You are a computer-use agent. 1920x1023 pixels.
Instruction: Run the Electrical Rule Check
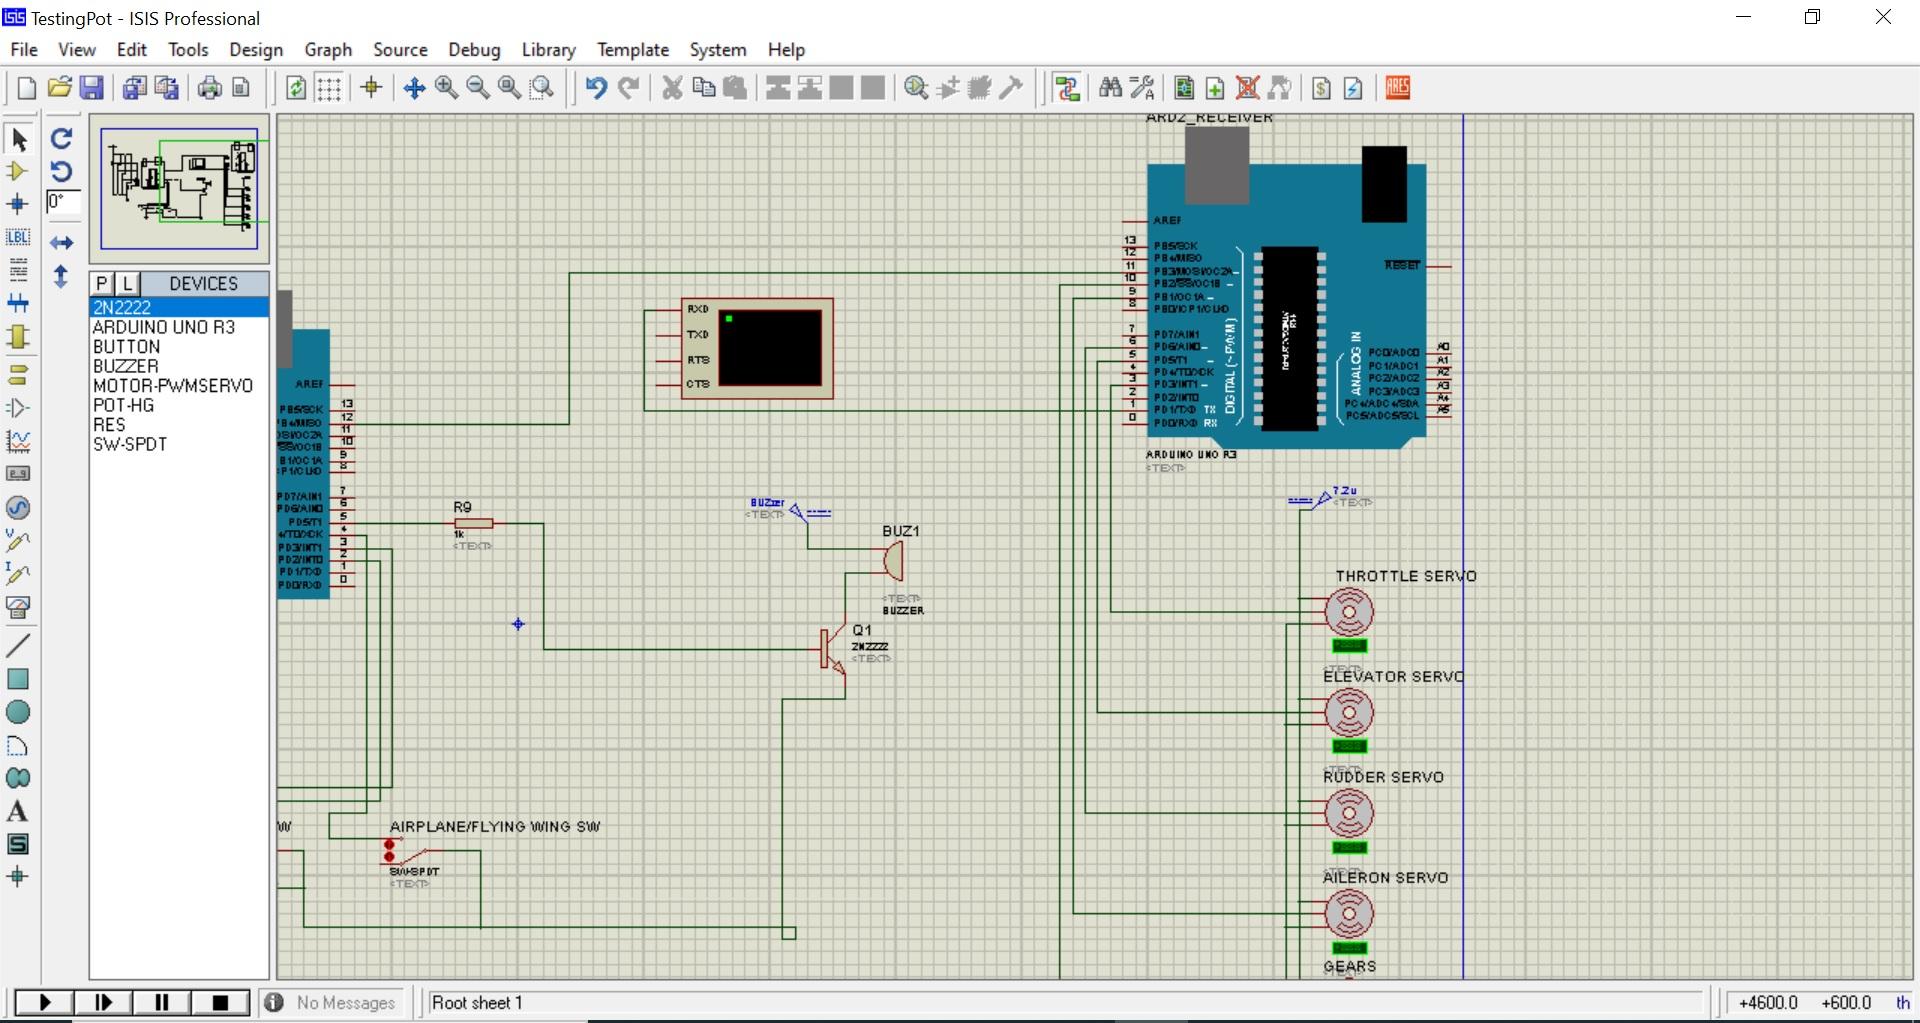tap(1353, 88)
